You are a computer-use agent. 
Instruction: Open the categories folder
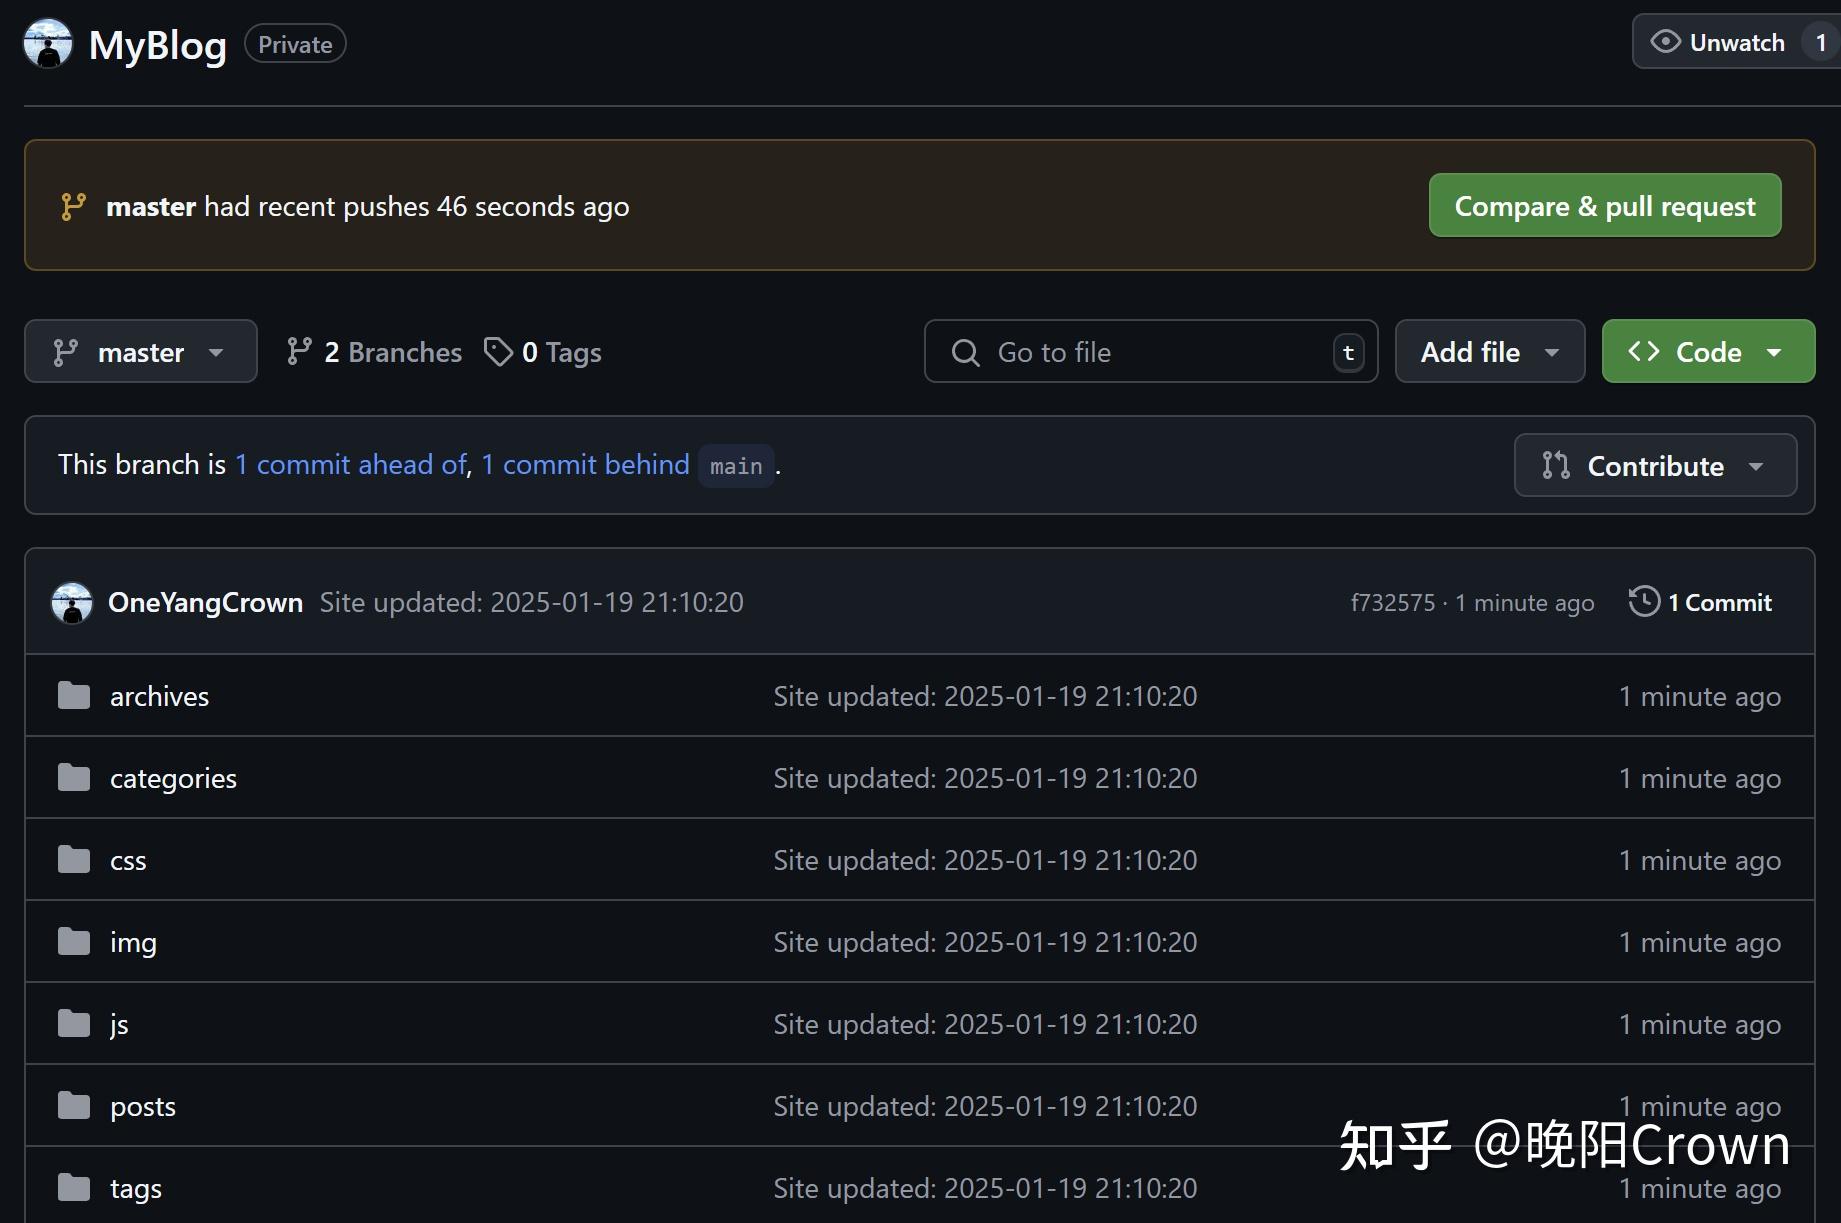coord(173,779)
